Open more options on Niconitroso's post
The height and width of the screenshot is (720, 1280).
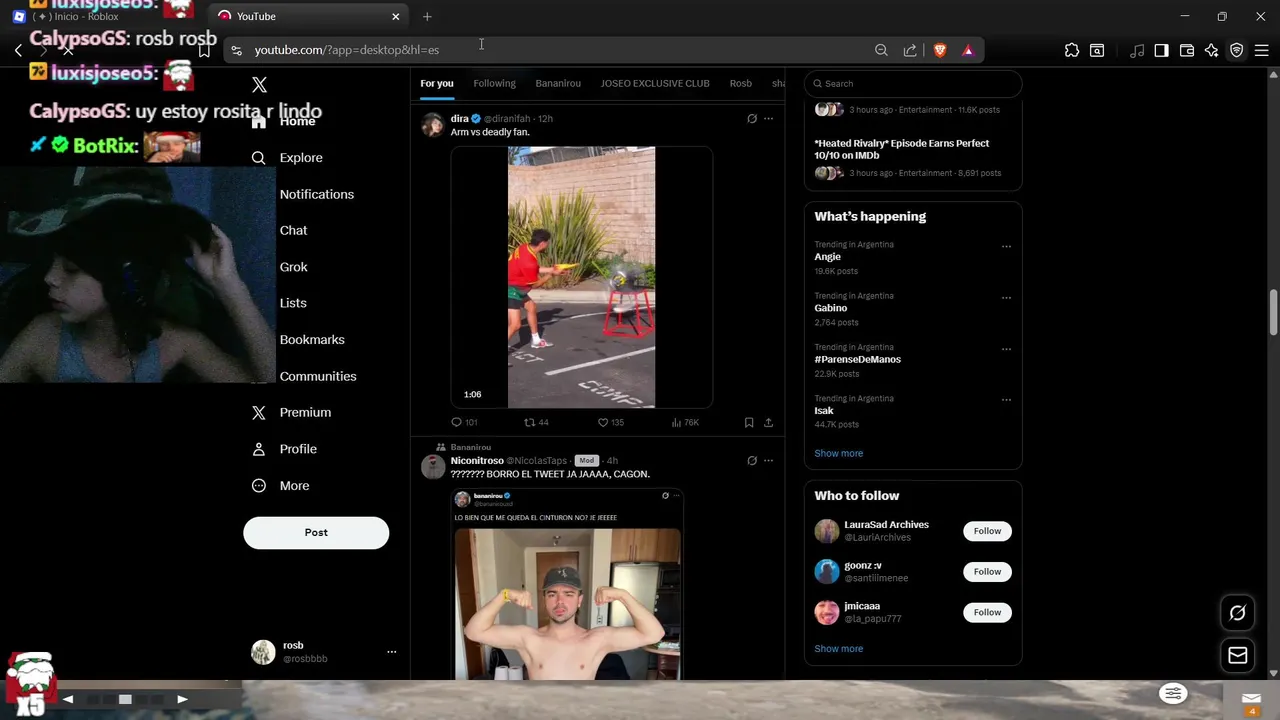(x=768, y=461)
